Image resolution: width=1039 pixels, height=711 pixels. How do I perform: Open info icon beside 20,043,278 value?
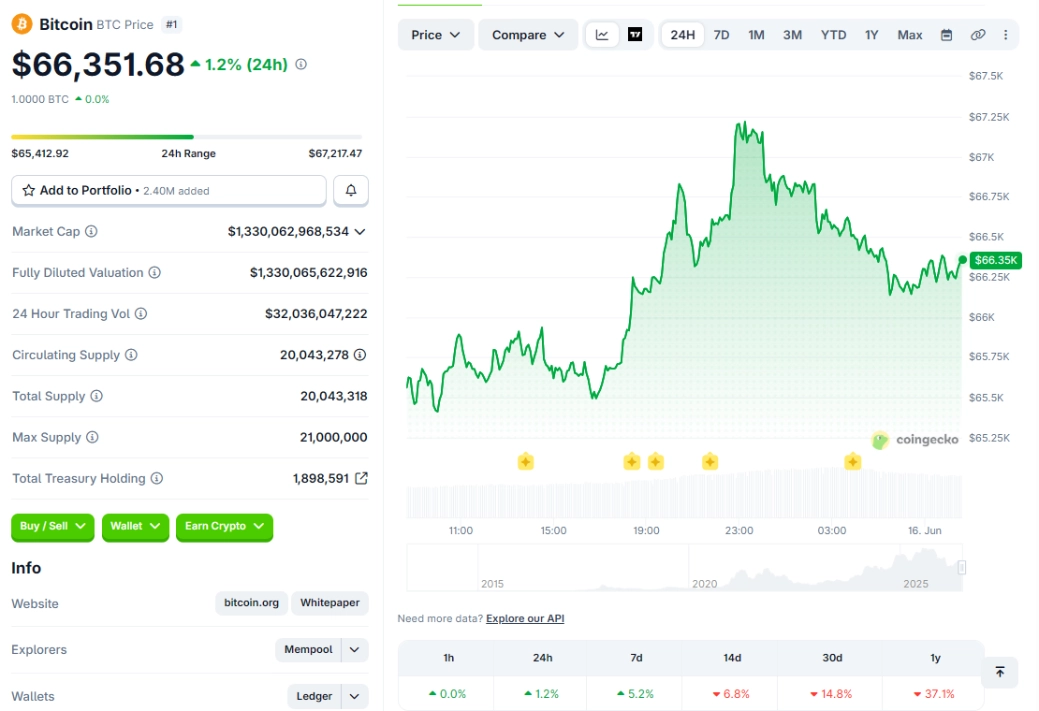[x=360, y=355]
